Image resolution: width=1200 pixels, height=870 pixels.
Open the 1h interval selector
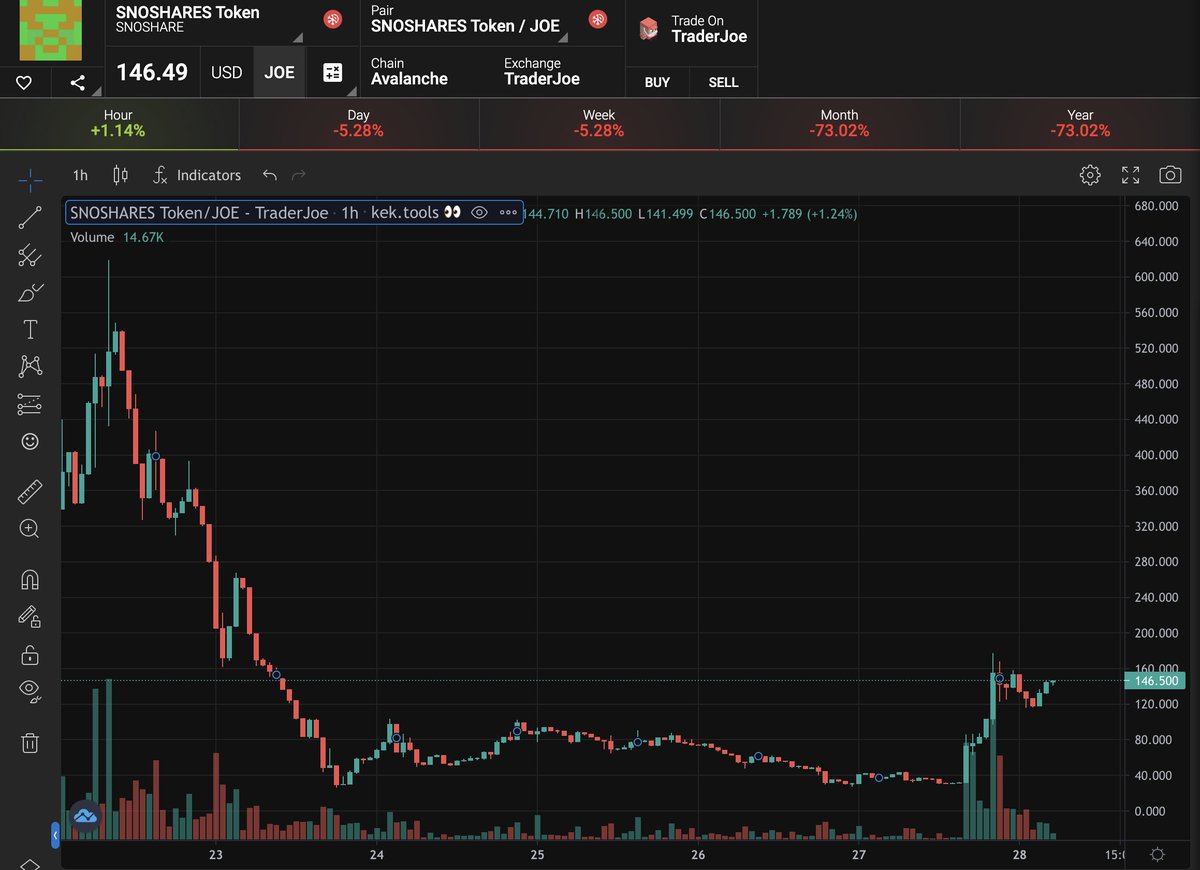point(79,174)
